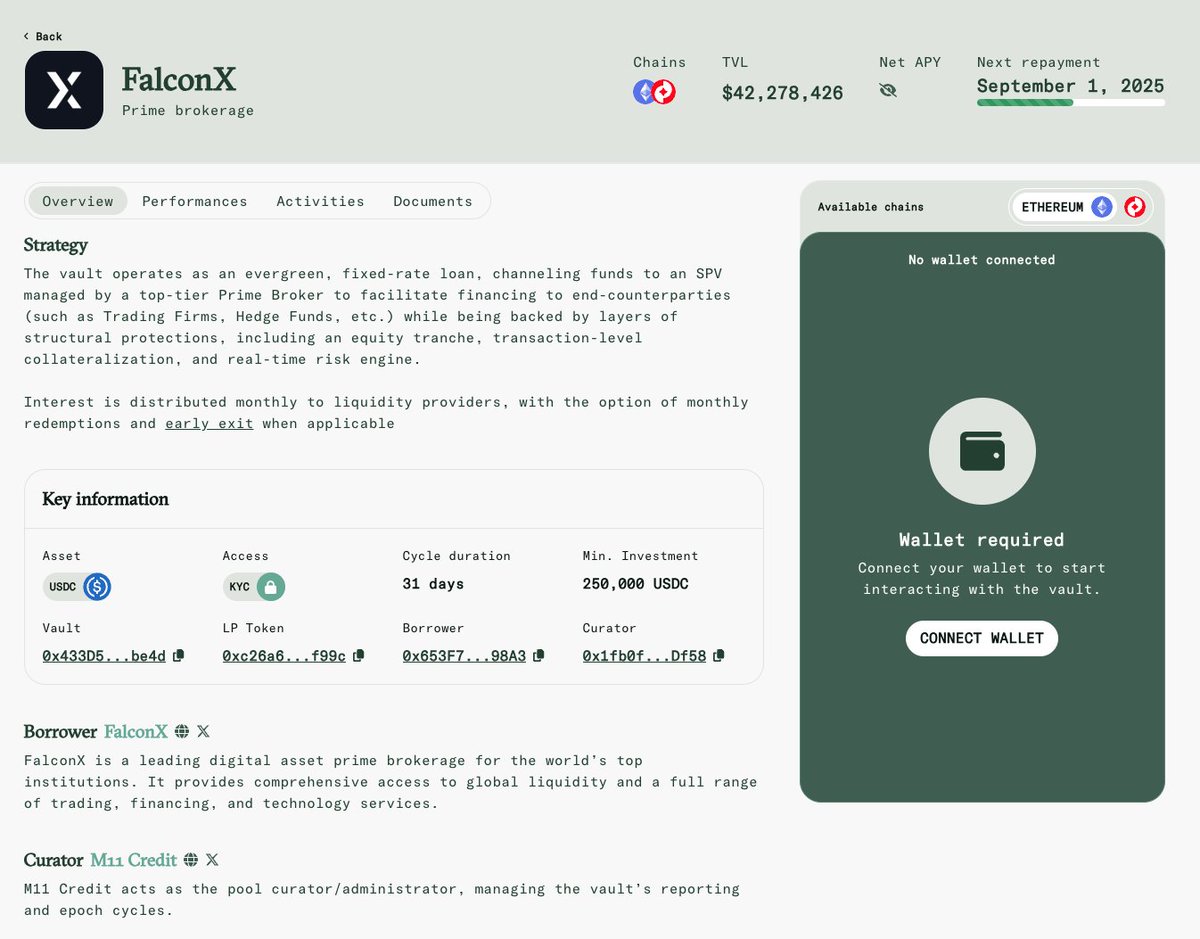Click the FalconX logo icon

click(x=64, y=90)
